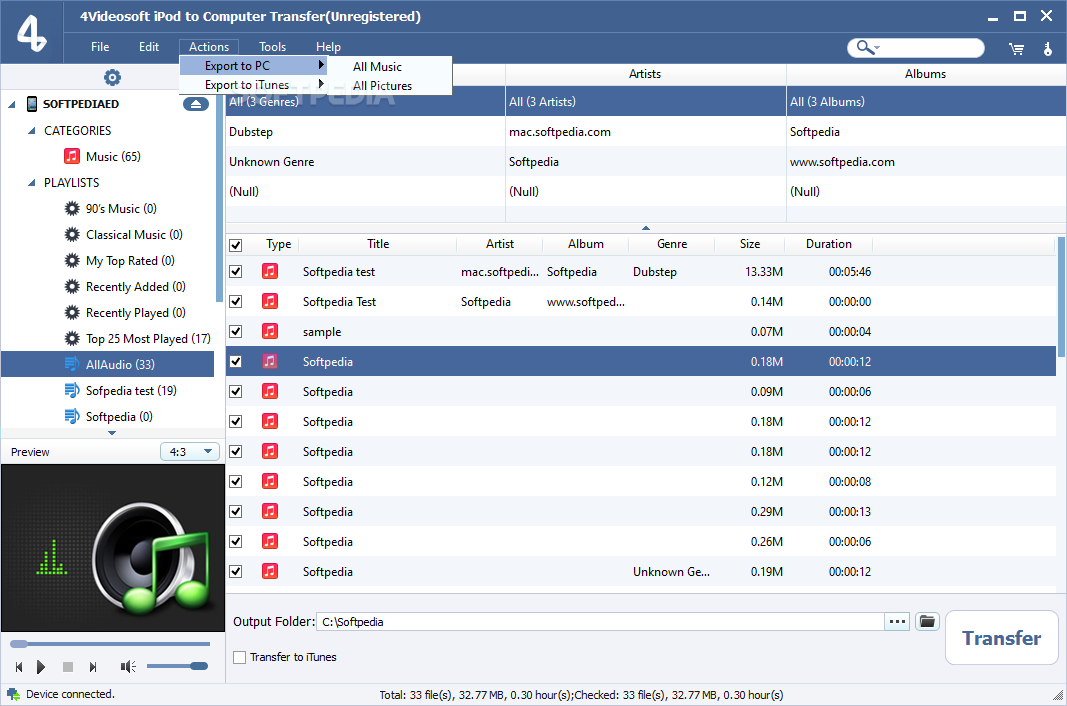The image size is (1067, 706).
Task: Click the Music (65) category icon
Action: tap(71, 157)
